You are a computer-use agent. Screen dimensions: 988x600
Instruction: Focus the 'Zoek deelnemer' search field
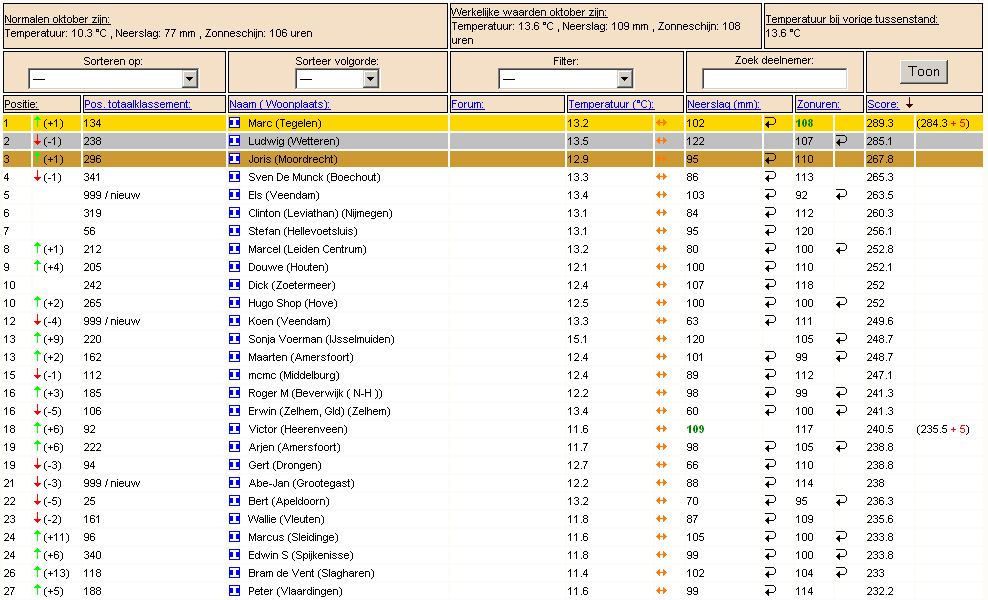click(774, 79)
